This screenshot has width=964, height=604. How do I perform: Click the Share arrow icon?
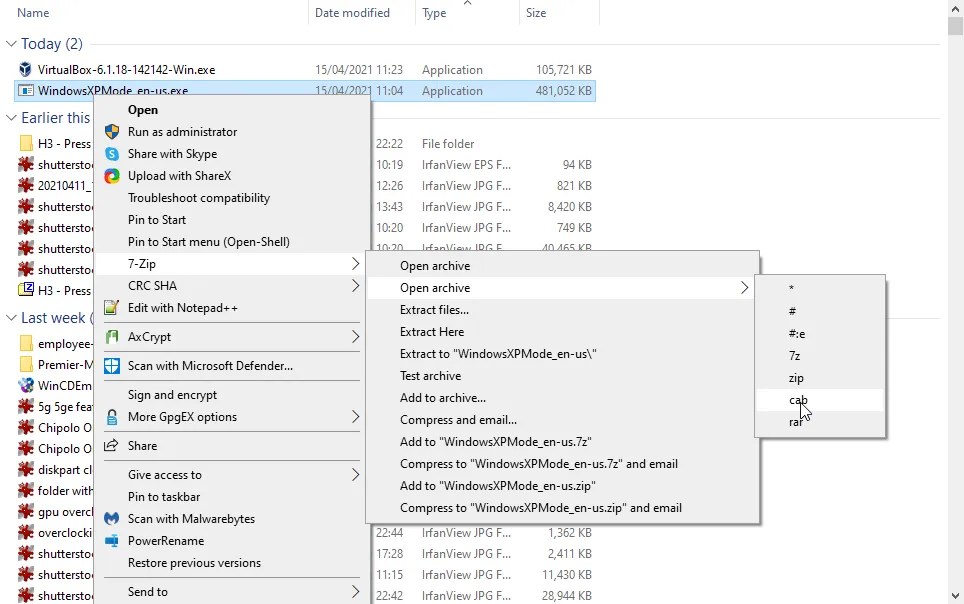(113, 446)
